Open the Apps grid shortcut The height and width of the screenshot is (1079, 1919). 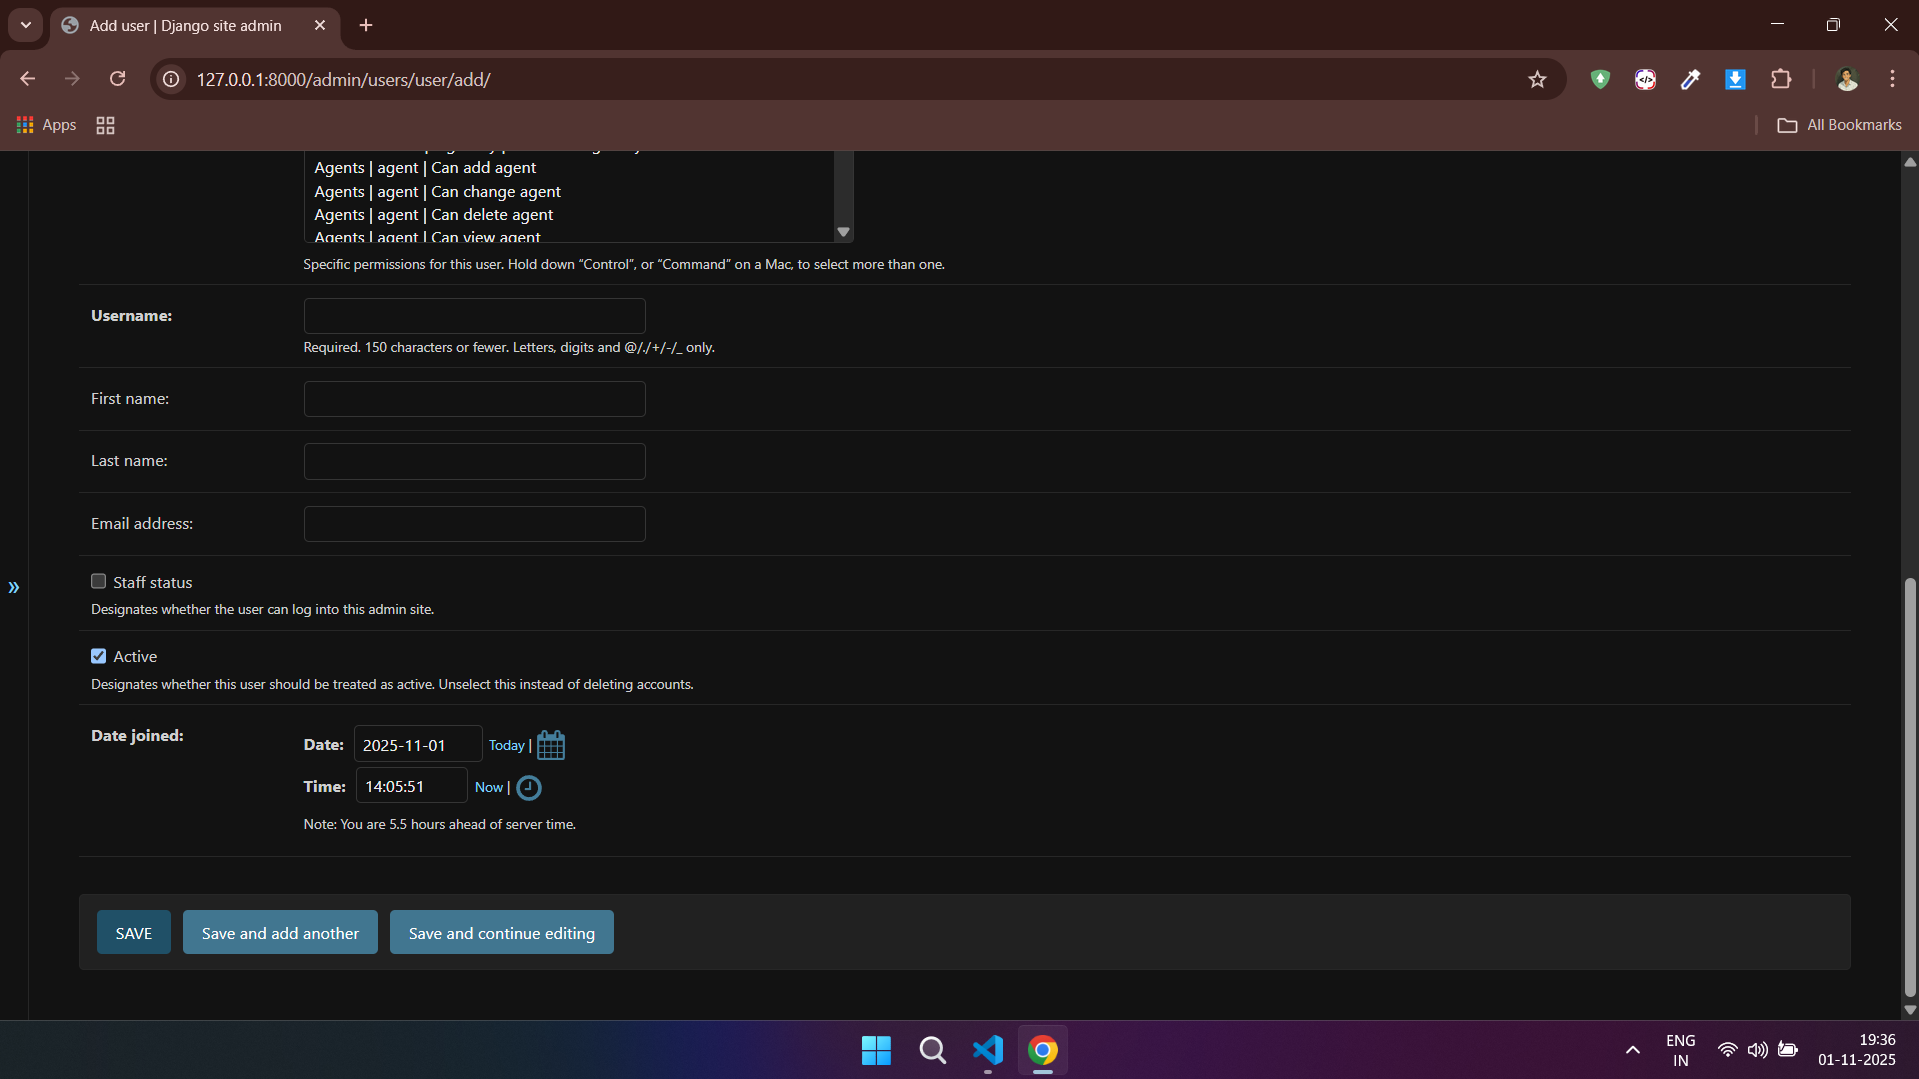47,125
